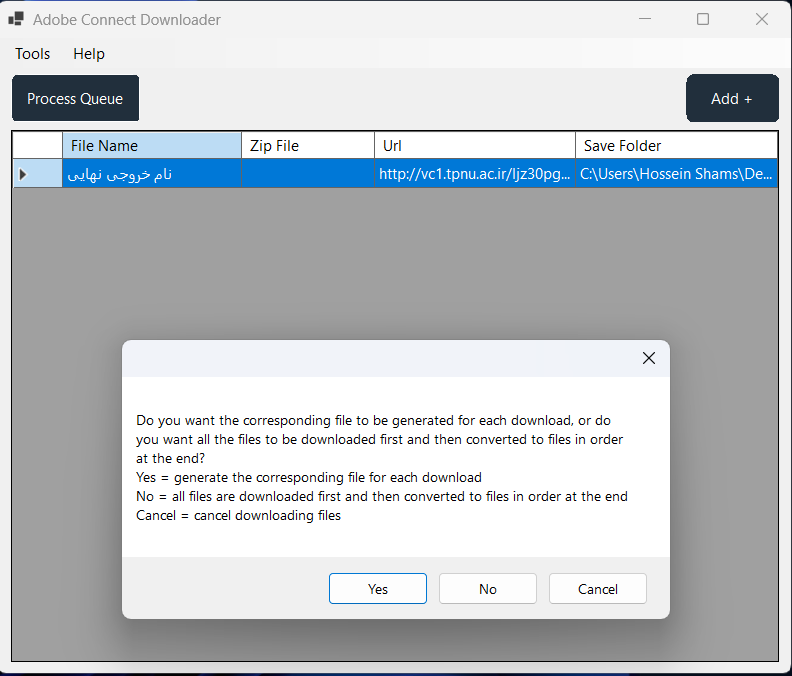792x676 pixels.
Task: Click the Zip File column header
Action: click(x=308, y=146)
